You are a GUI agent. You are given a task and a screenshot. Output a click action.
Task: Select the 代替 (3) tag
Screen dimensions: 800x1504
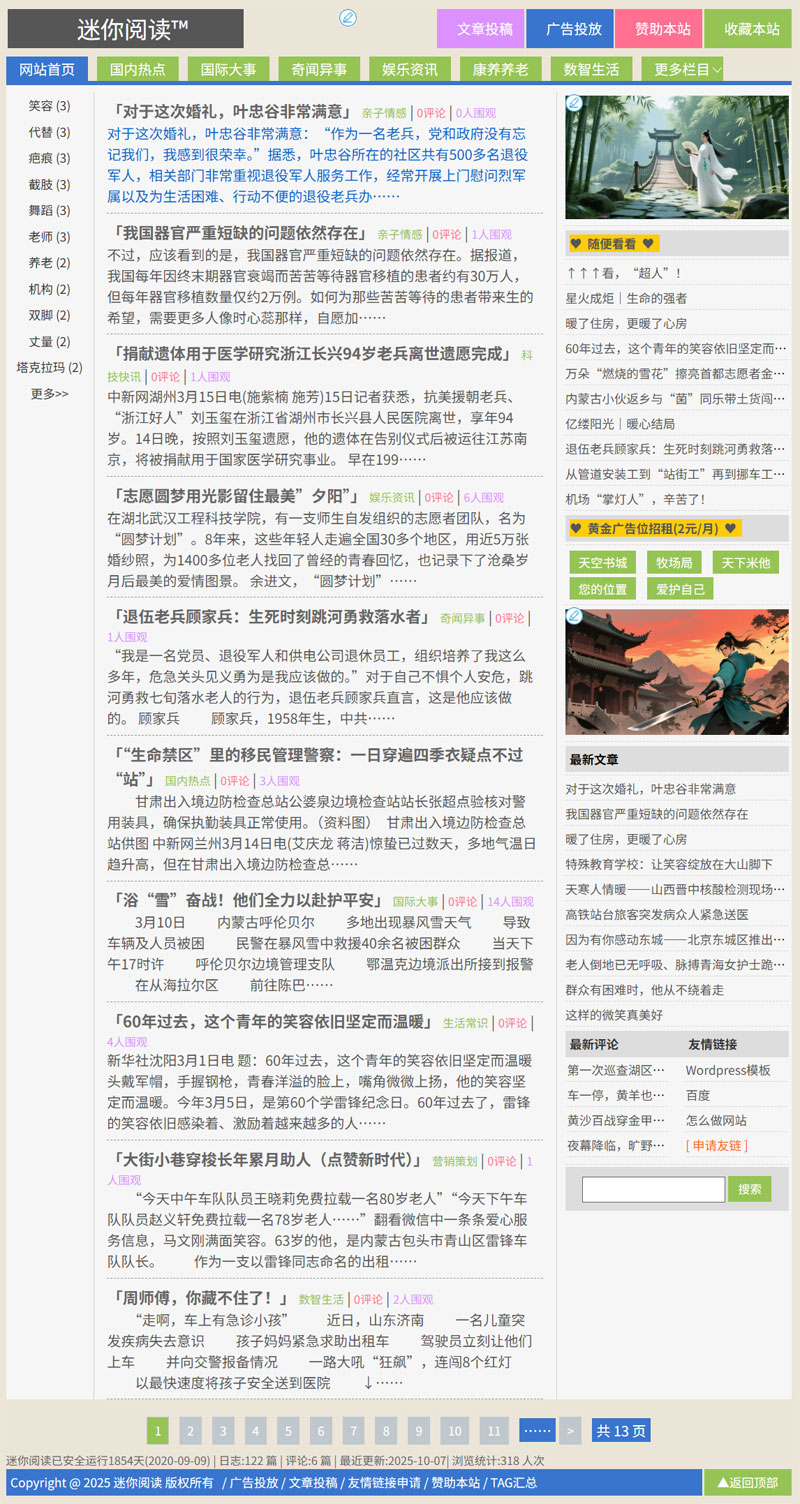click(49, 132)
